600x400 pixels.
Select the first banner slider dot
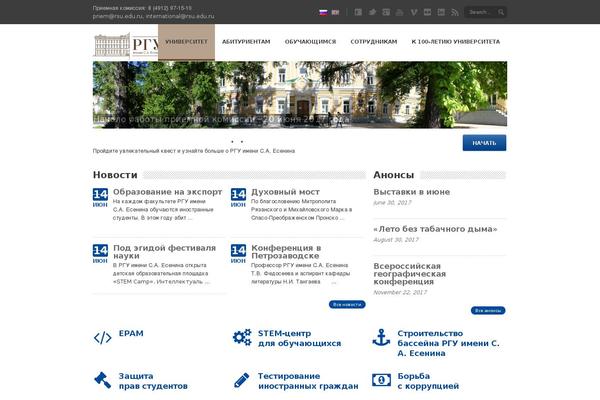point(232,142)
